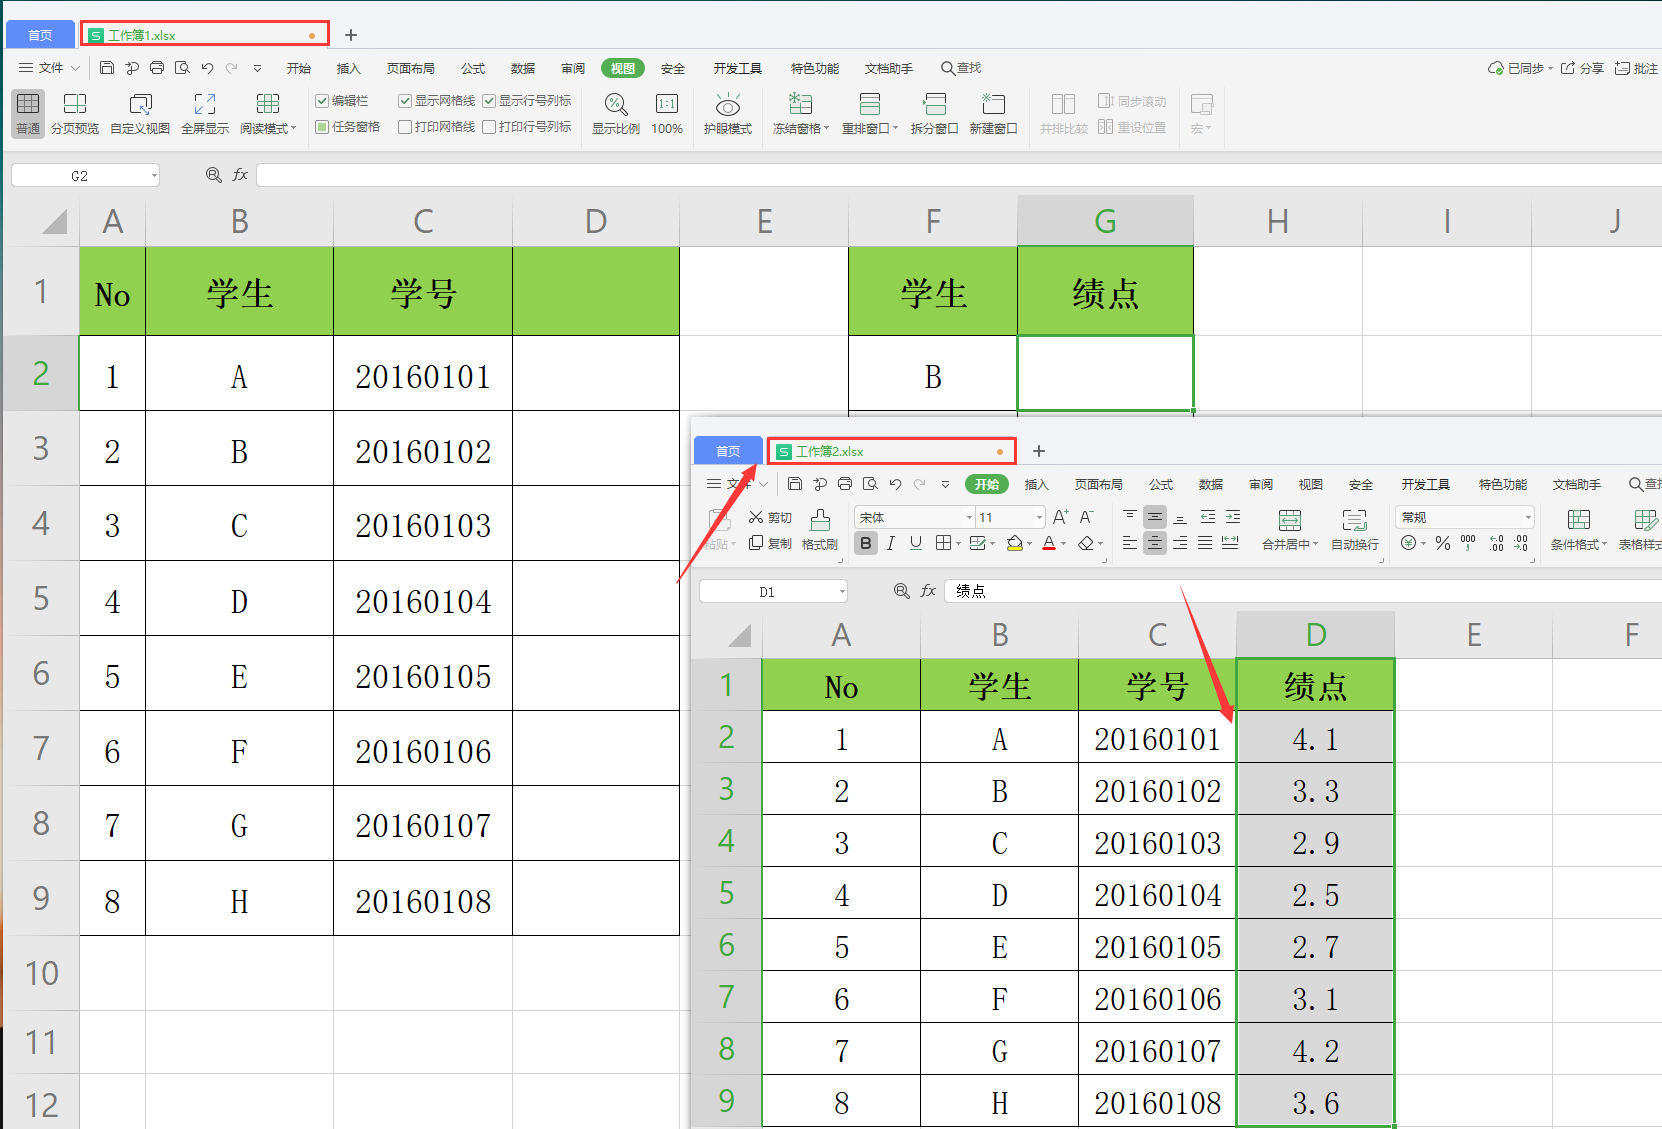Viewport: 1662px width, 1129px height.
Task: Check Print Gridlines (打印网格线) checkbox
Action: pyautogui.click(x=405, y=127)
